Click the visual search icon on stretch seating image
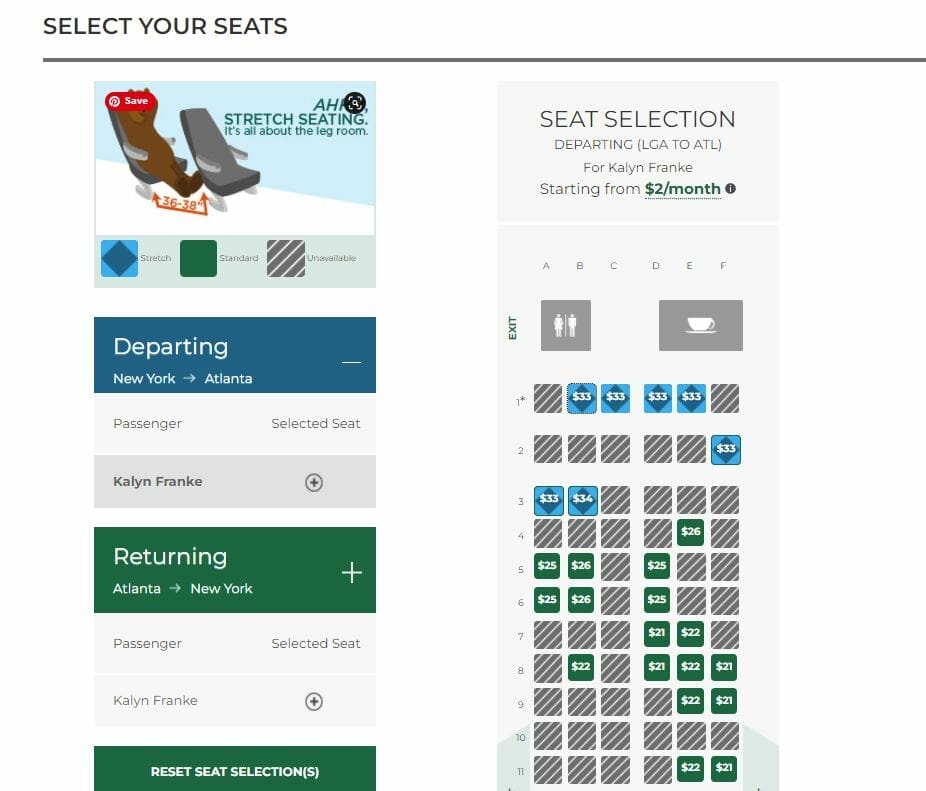Viewport: 926px width, 791px height. [355, 103]
